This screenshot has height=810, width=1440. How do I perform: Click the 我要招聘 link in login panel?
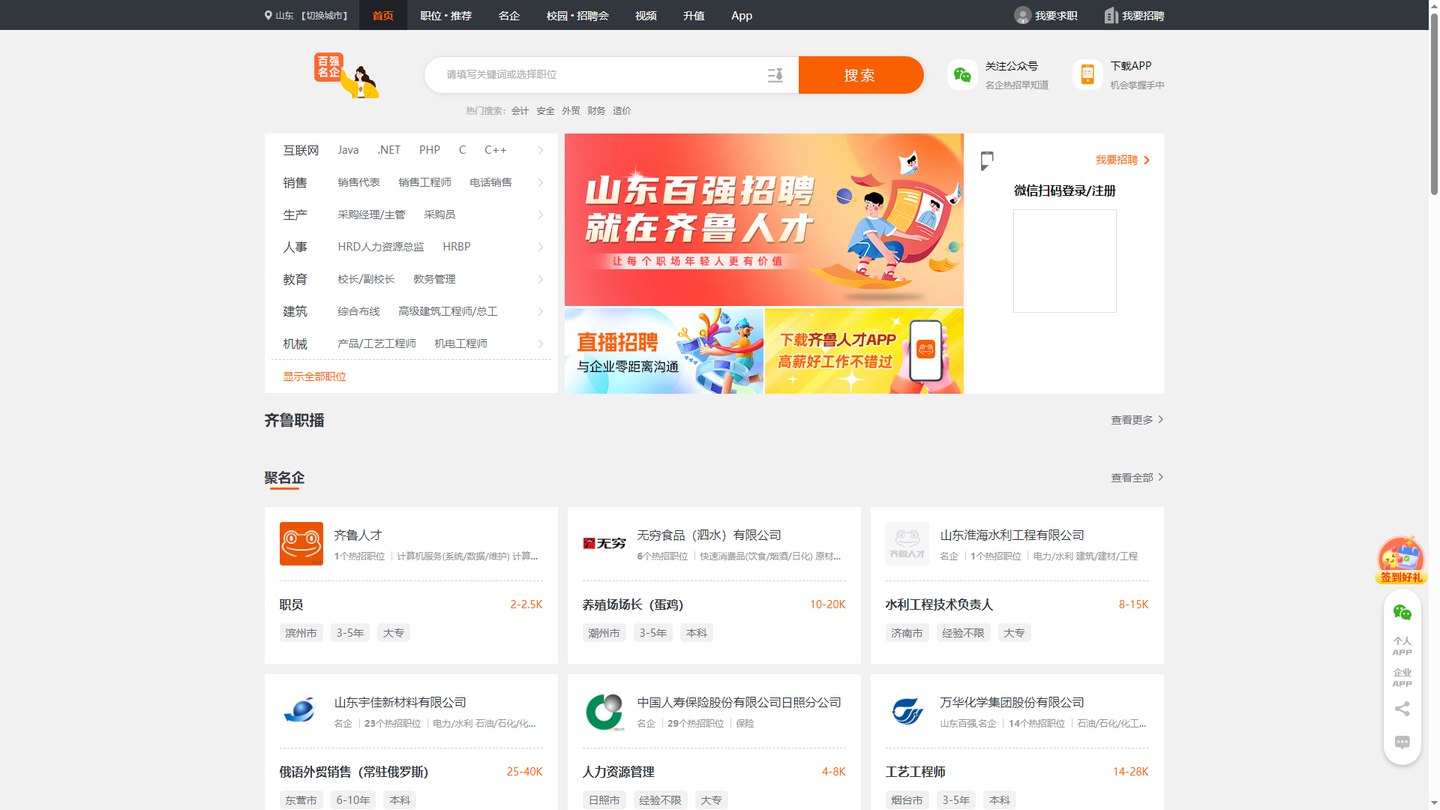pos(1122,160)
